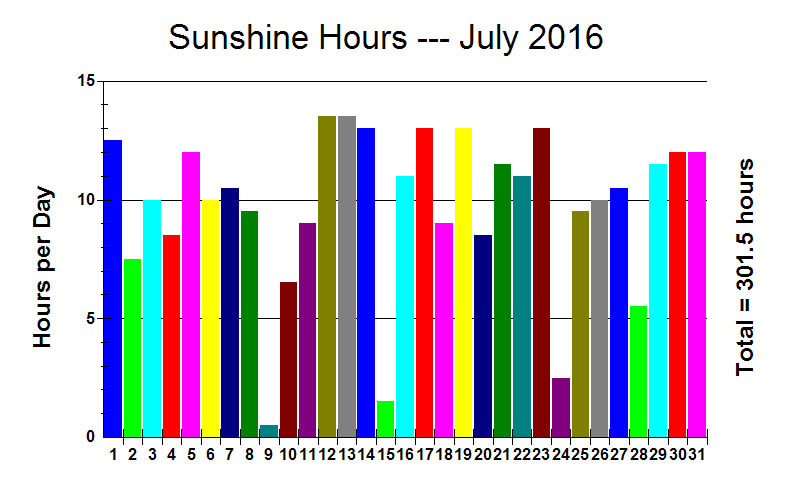The image size is (792, 491).
Task: Click x-axis day label '1'
Action: (x=113, y=455)
